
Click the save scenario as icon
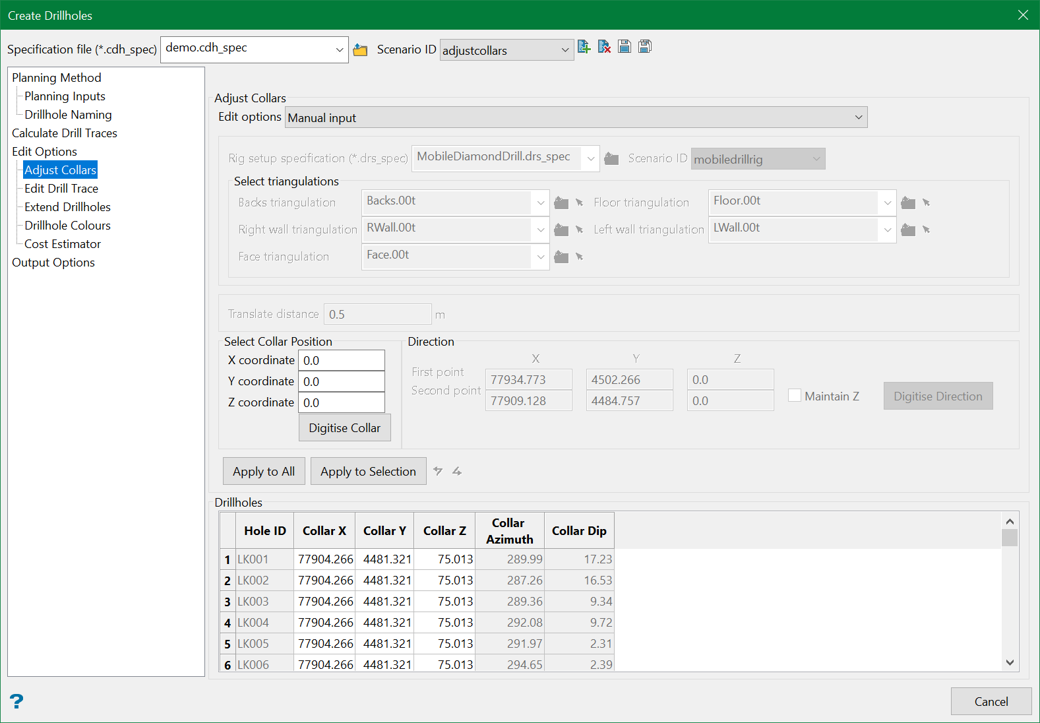pyautogui.click(x=645, y=47)
